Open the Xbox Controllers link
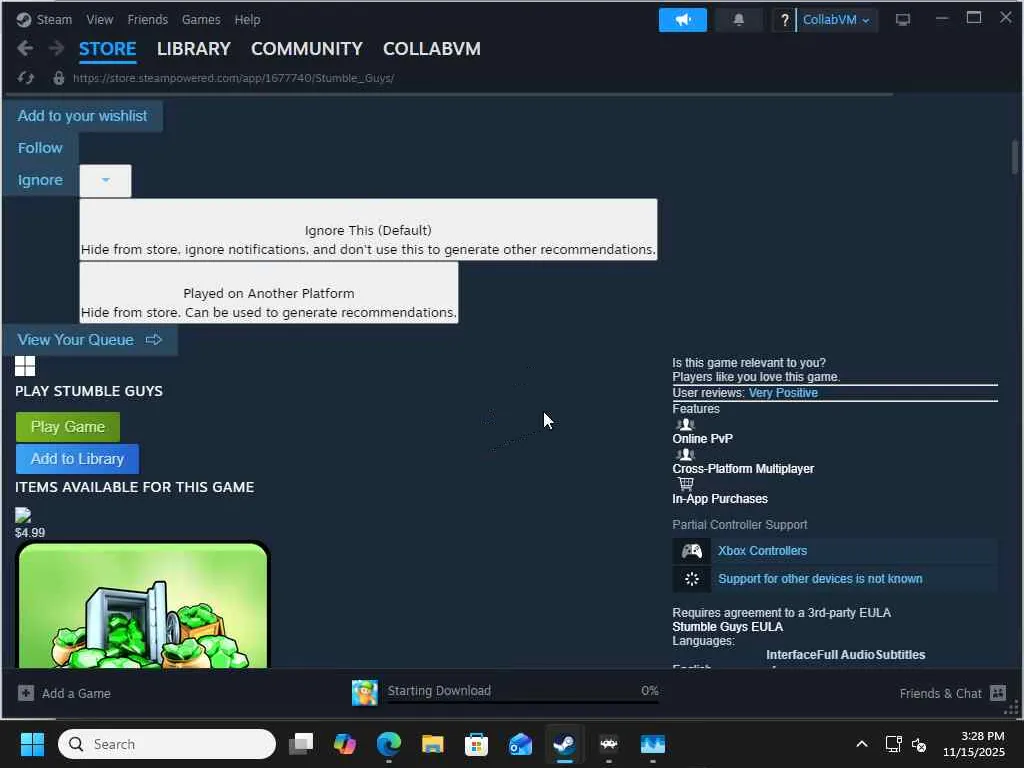Viewport: 1024px width, 768px height. pos(762,551)
